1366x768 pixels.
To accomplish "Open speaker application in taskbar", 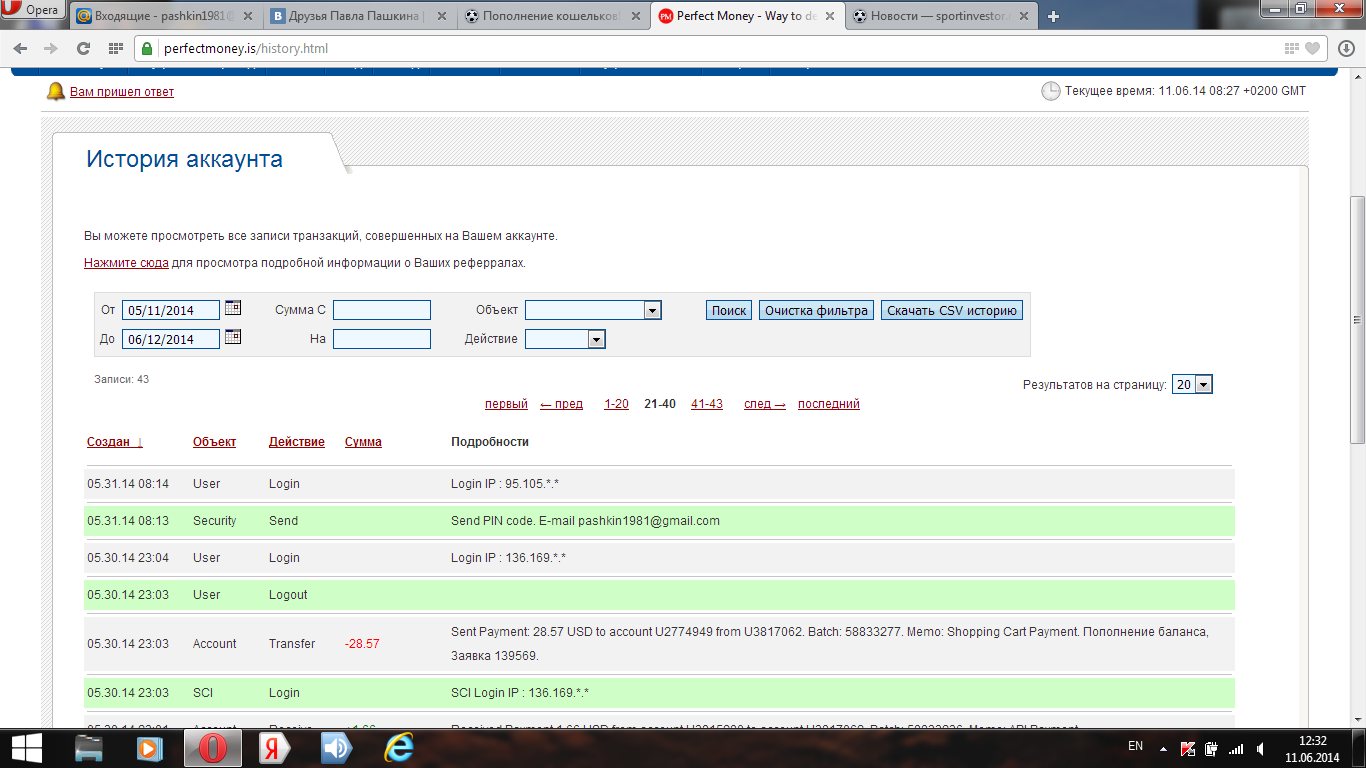I will [x=337, y=747].
